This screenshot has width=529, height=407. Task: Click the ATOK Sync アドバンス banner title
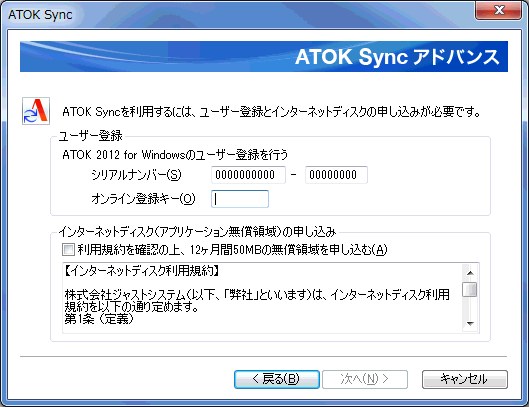(397, 57)
